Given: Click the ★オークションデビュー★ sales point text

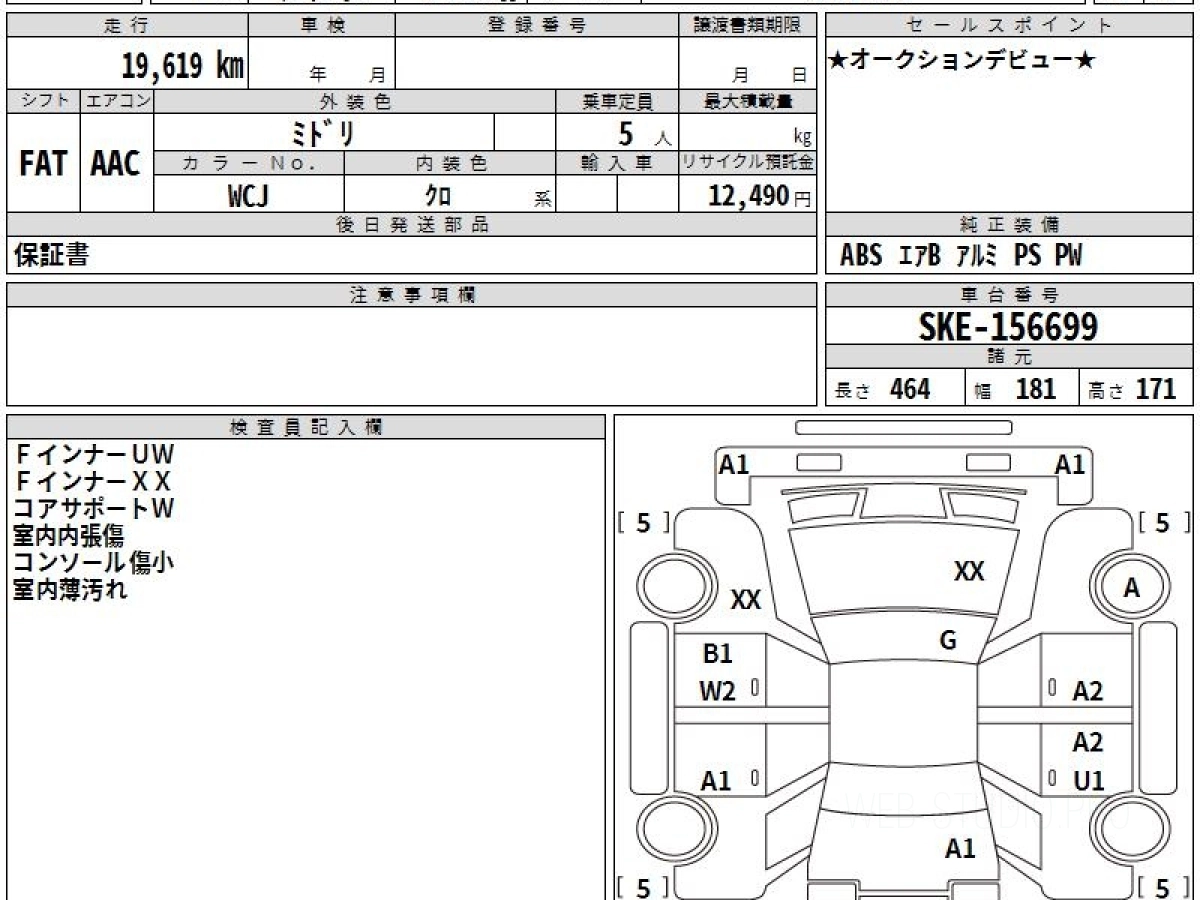Looking at the screenshot, I should coord(962,61).
